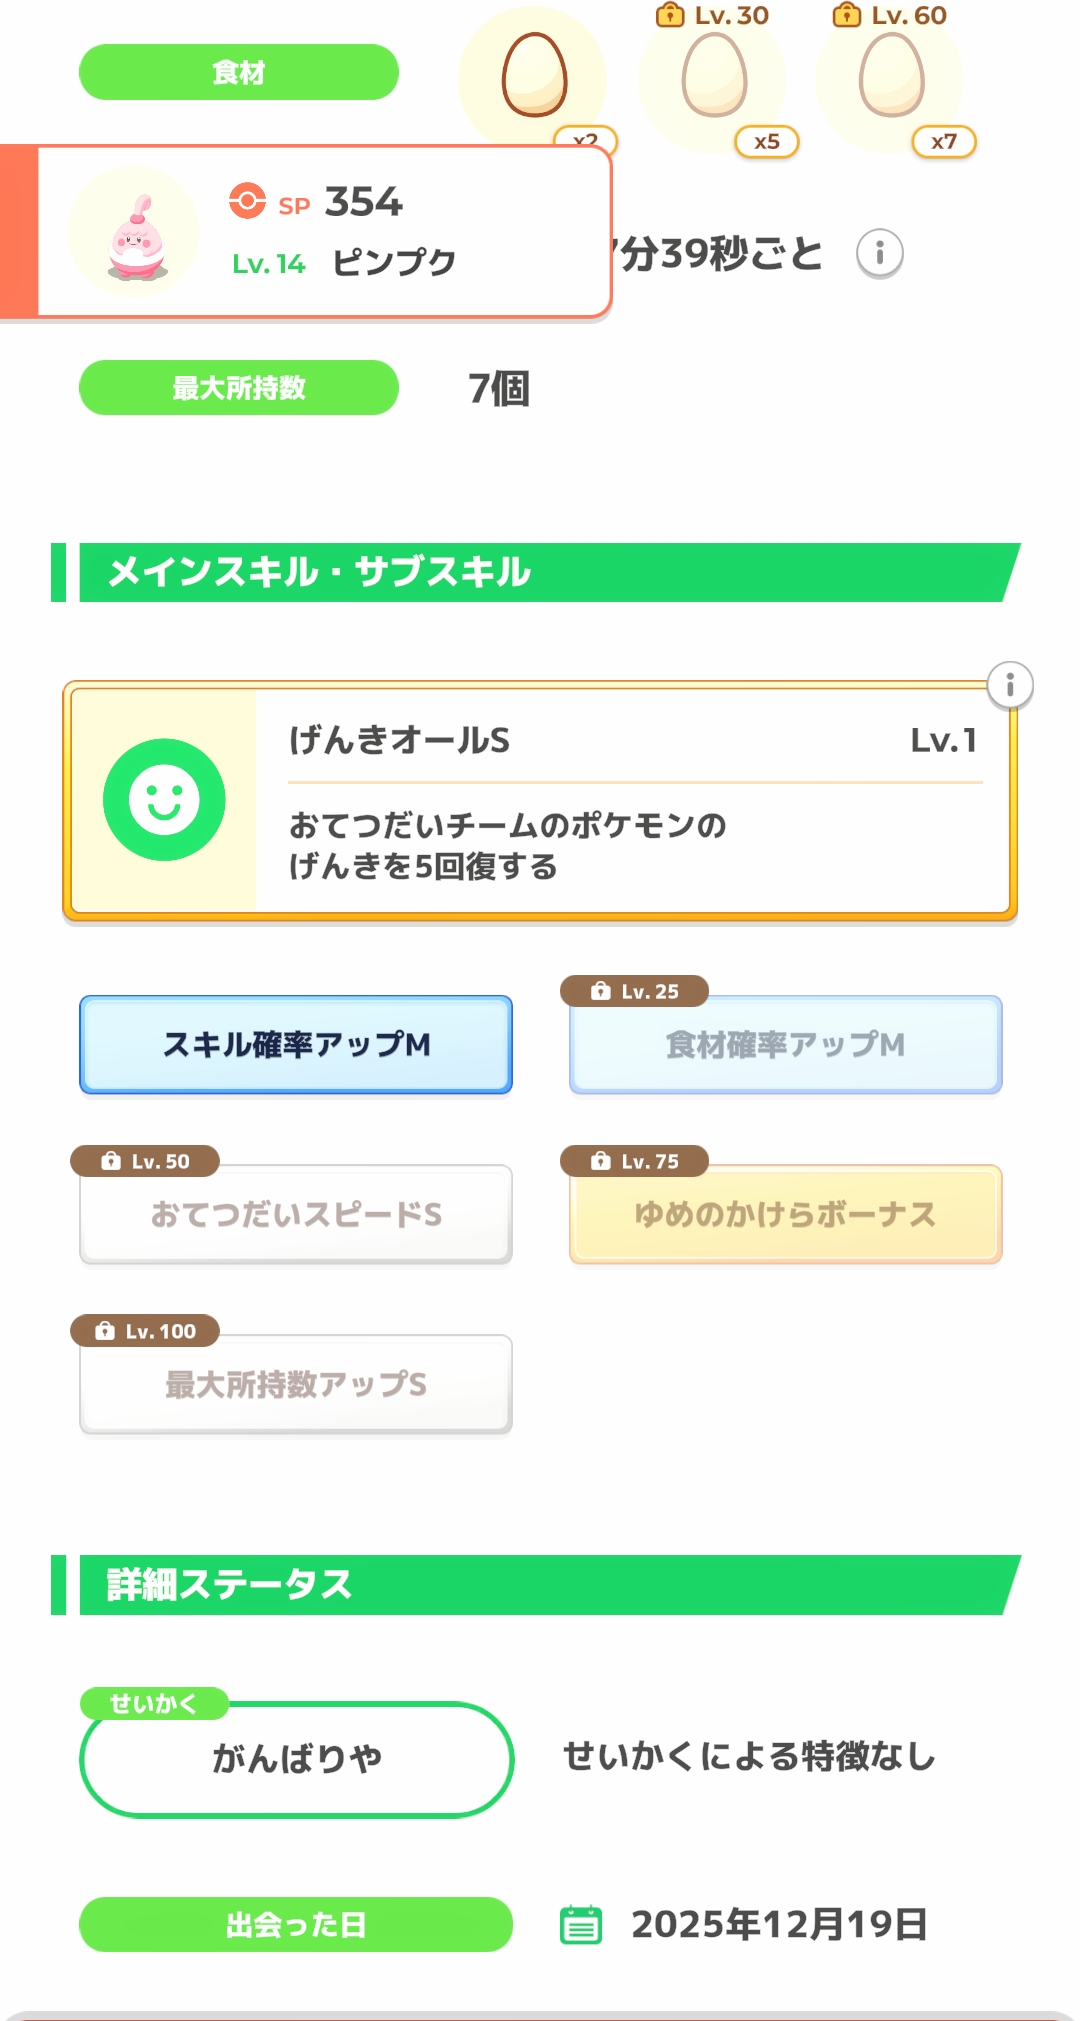Tap the 出会った日 green label
This screenshot has height=2021, width=1080.
296,1924
